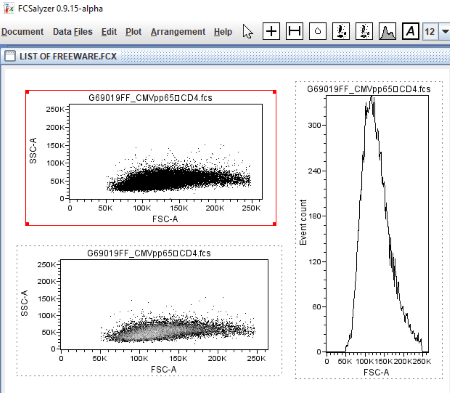Viewport: 450px width, 393px height.
Task: Open the Plot menu
Action: click(x=133, y=32)
